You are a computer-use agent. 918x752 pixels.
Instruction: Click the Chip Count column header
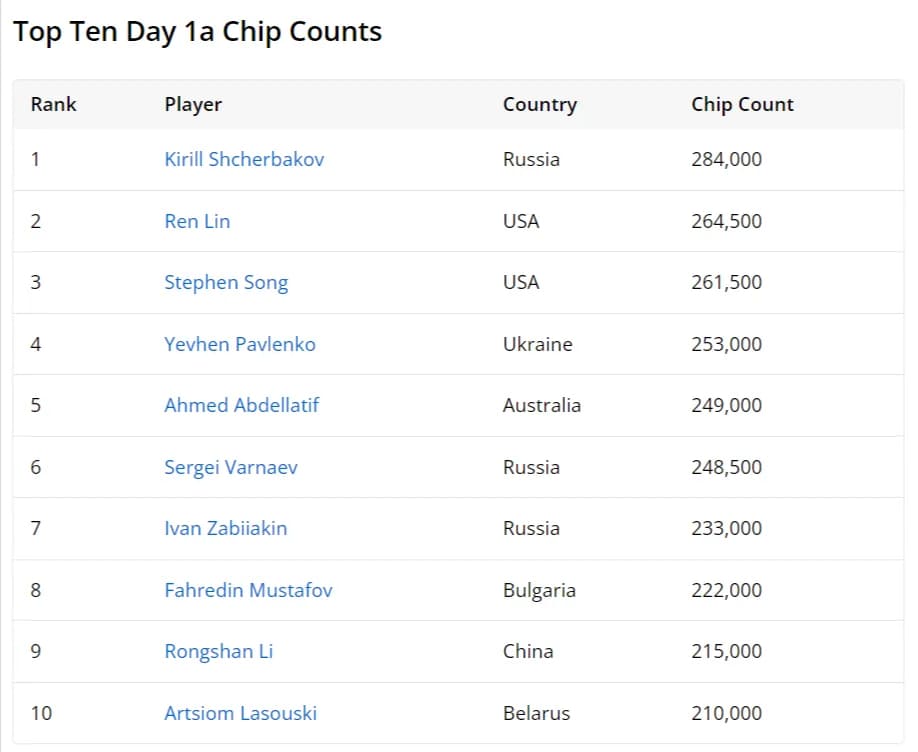[x=742, y=104]
